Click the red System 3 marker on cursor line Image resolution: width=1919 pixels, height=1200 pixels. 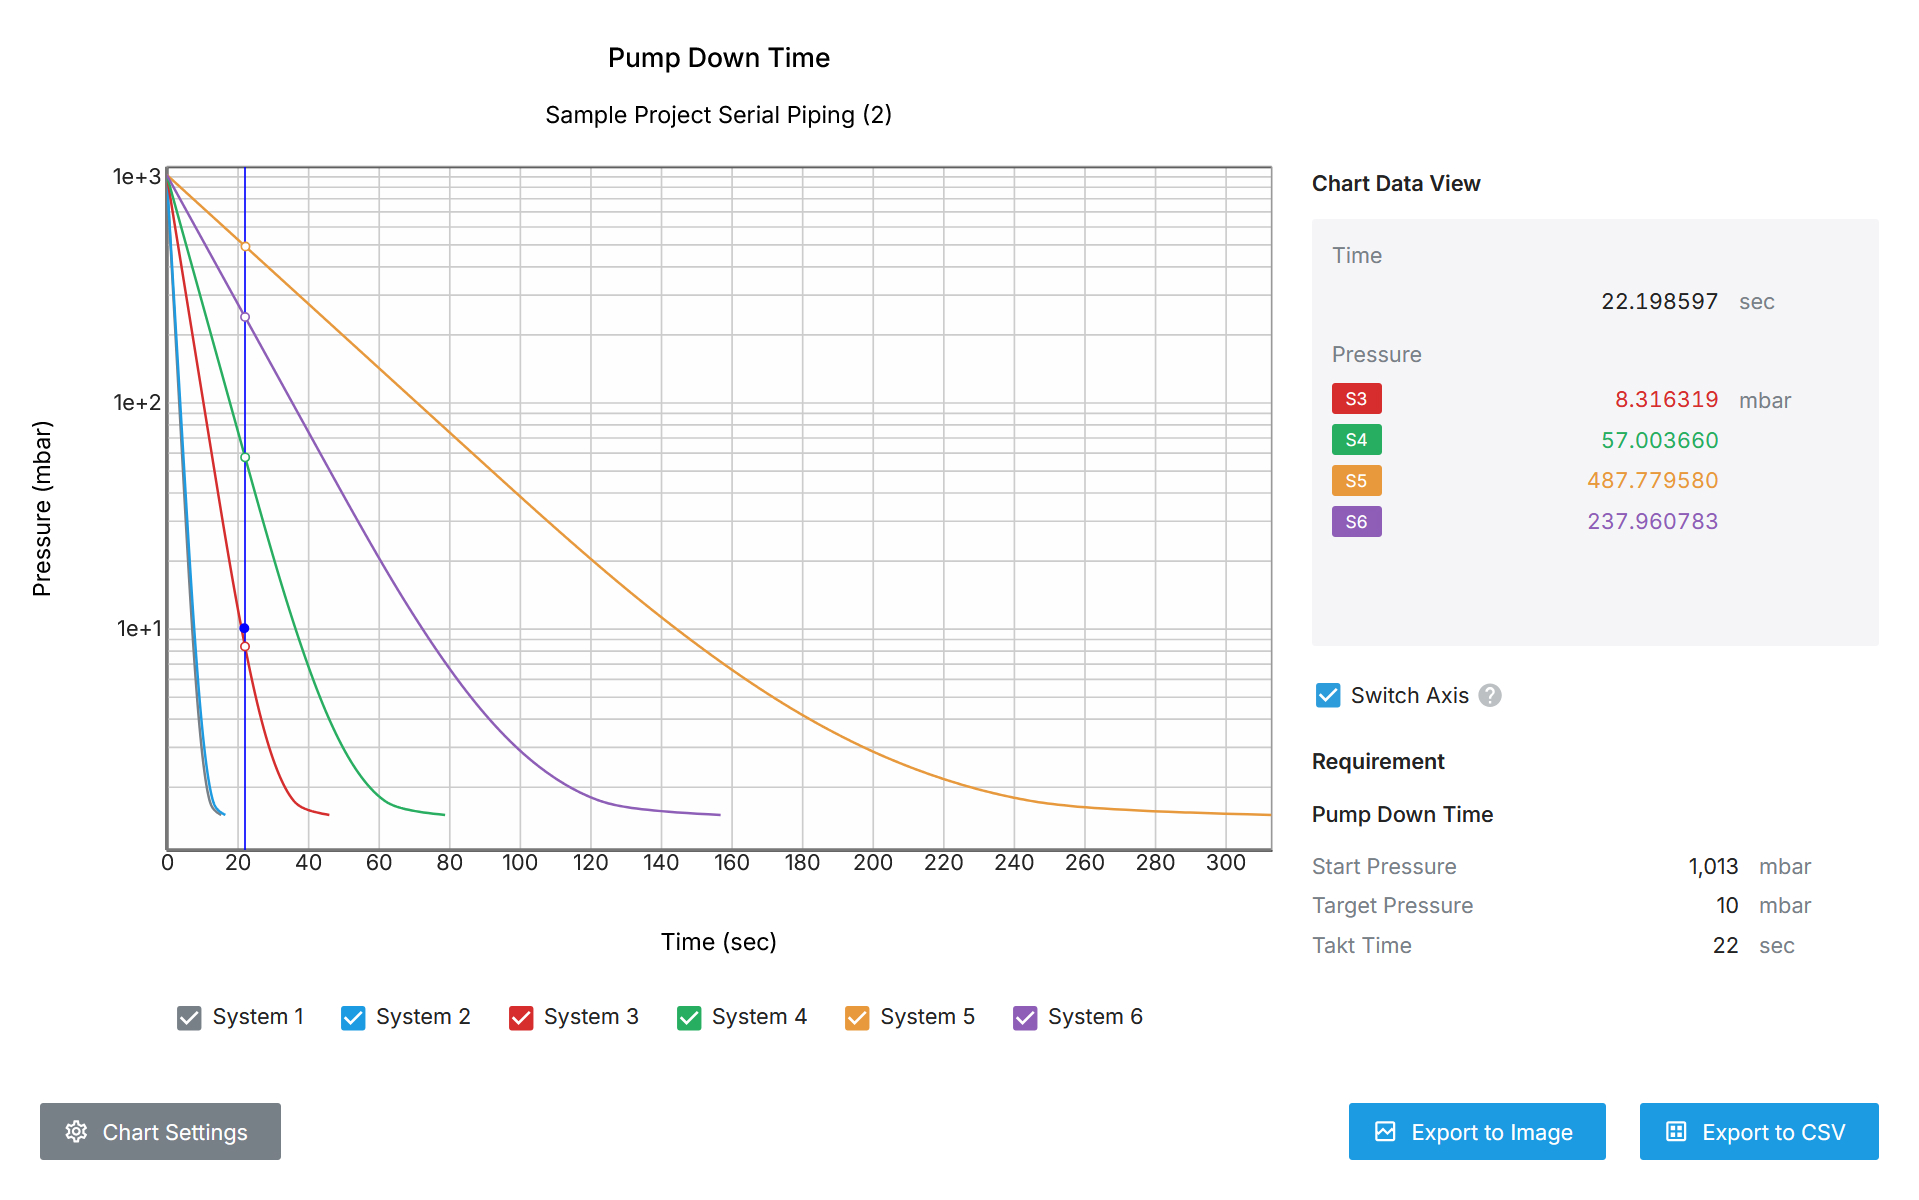click(x=245, y=647)
